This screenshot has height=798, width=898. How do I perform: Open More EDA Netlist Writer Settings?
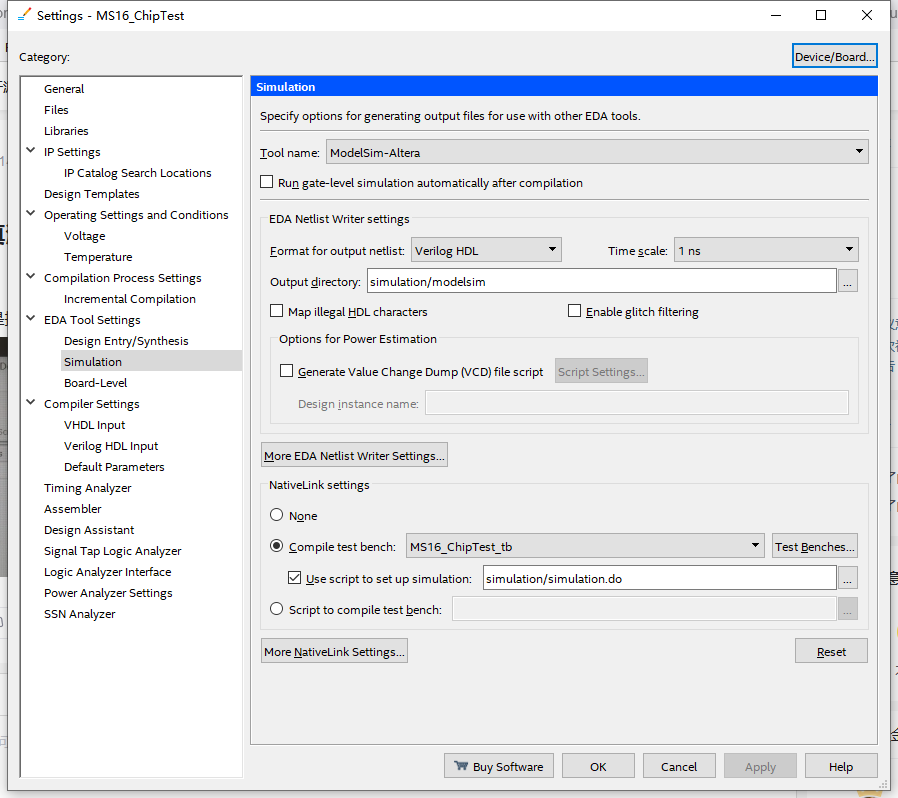click(354, 456)
